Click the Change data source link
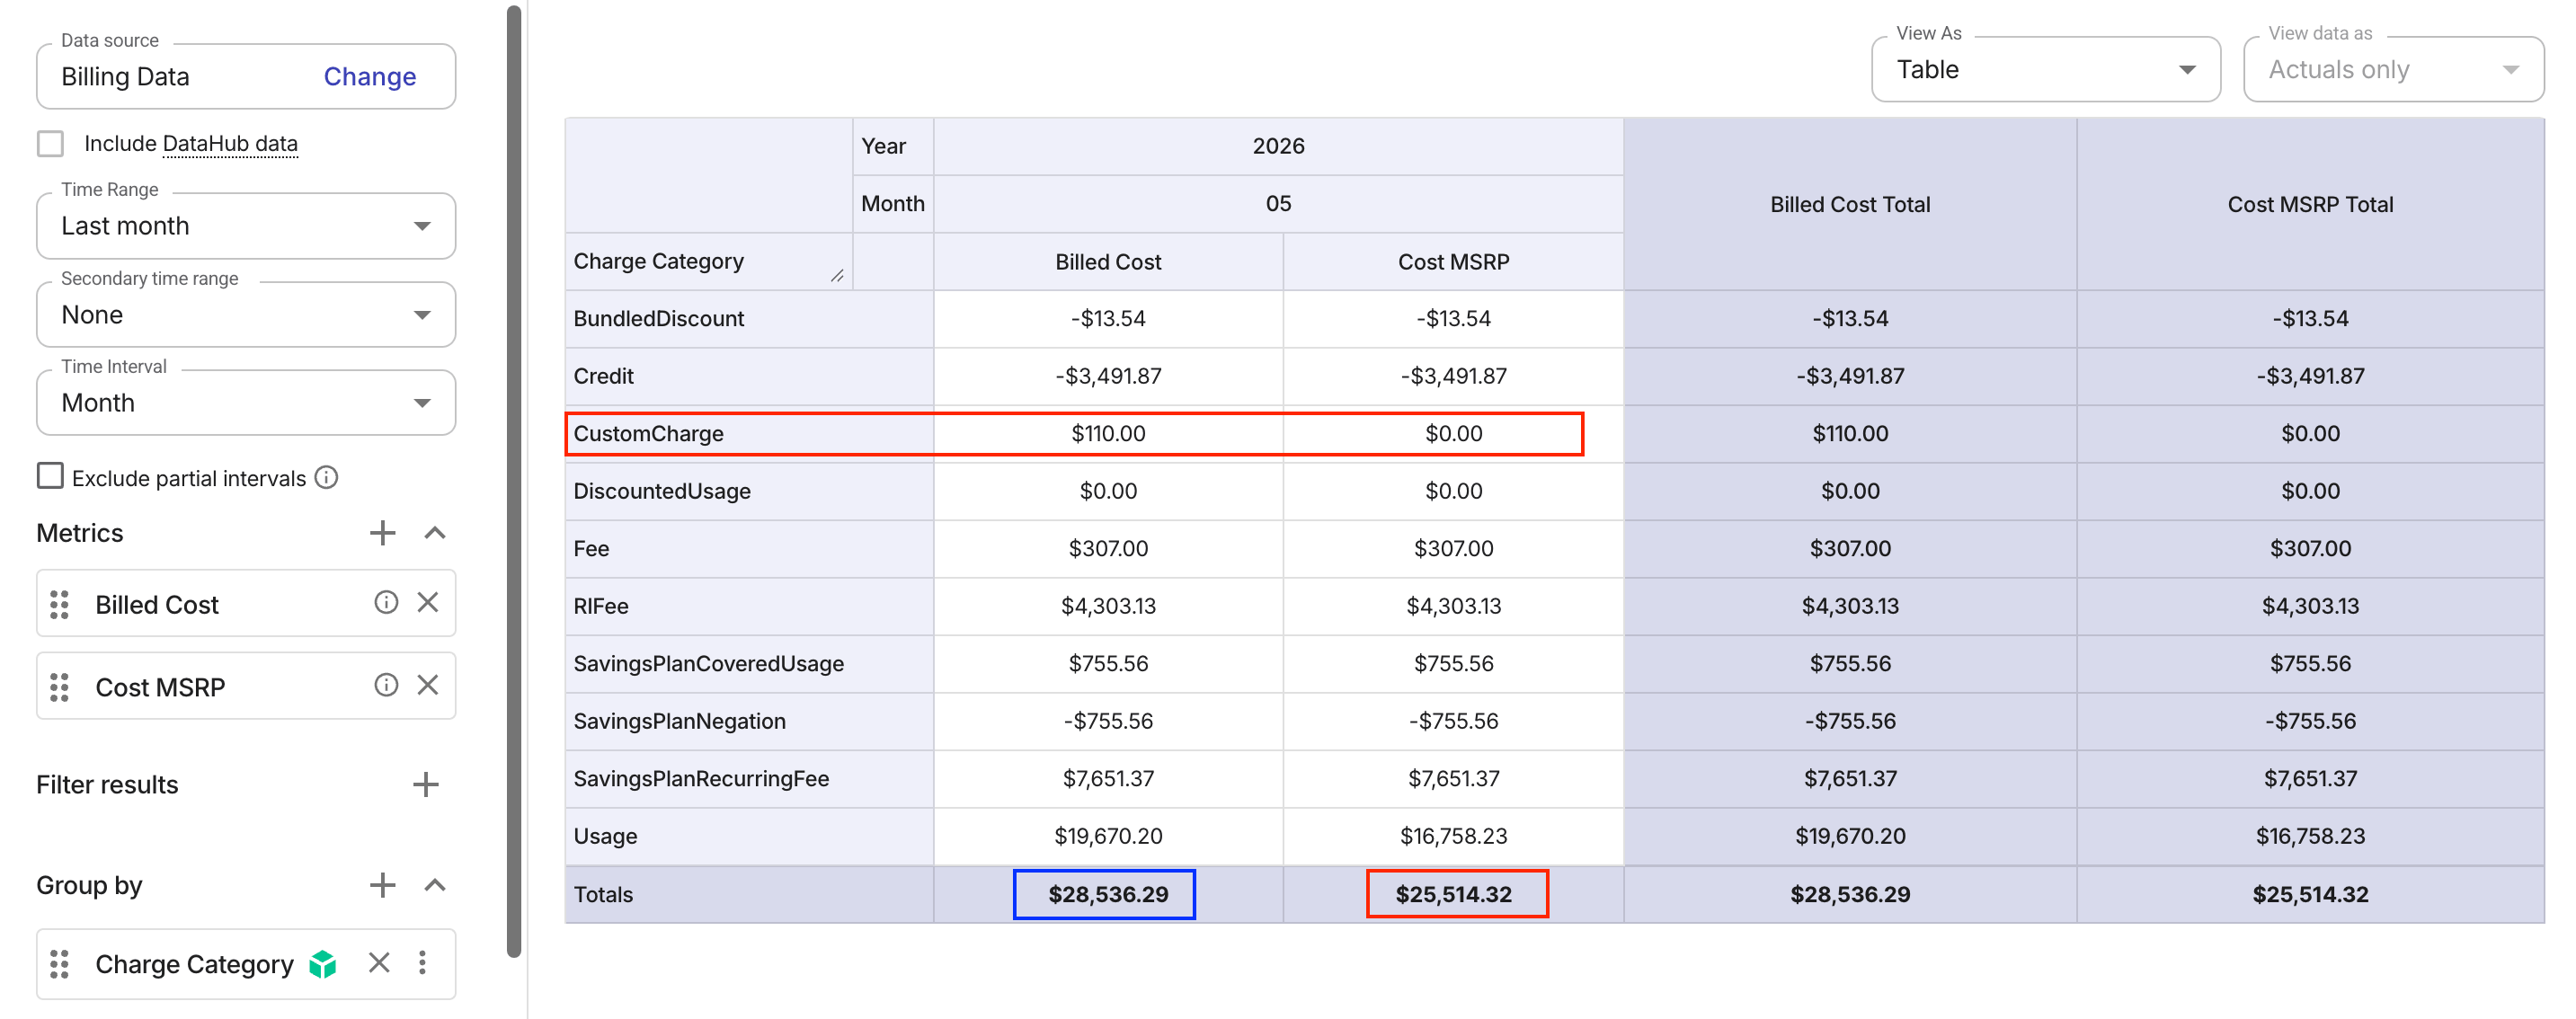The width and height of the screenshot is (2576, 1019). pos(369,76)
